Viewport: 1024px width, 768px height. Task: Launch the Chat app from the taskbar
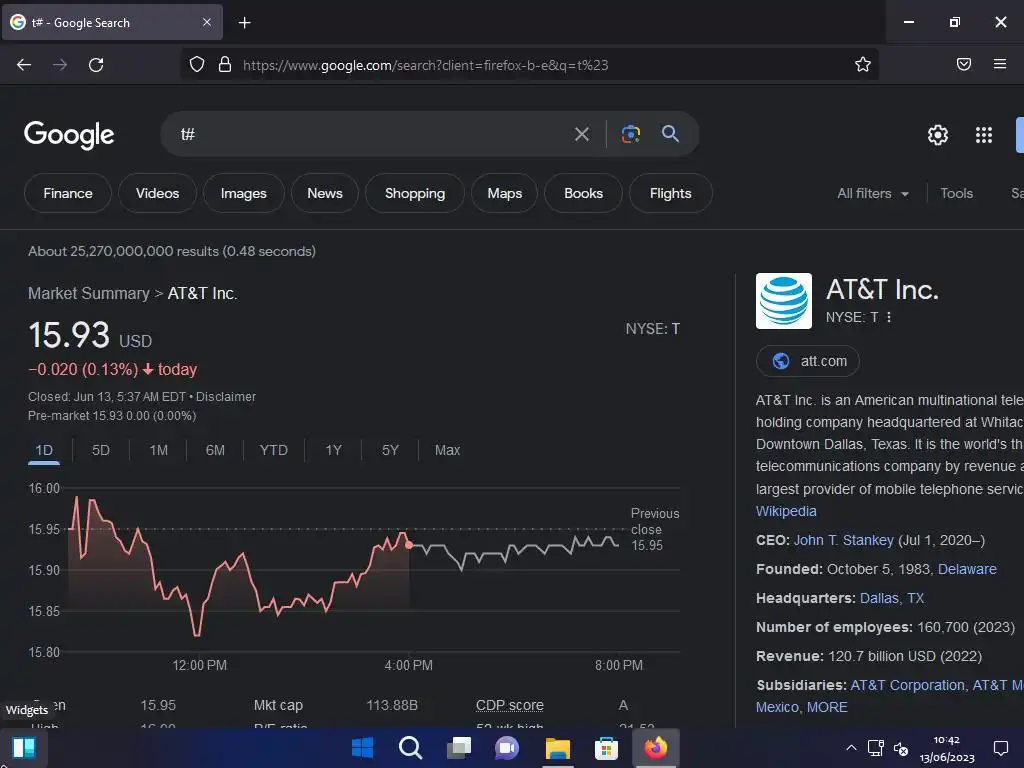click(x=507, y=748)
